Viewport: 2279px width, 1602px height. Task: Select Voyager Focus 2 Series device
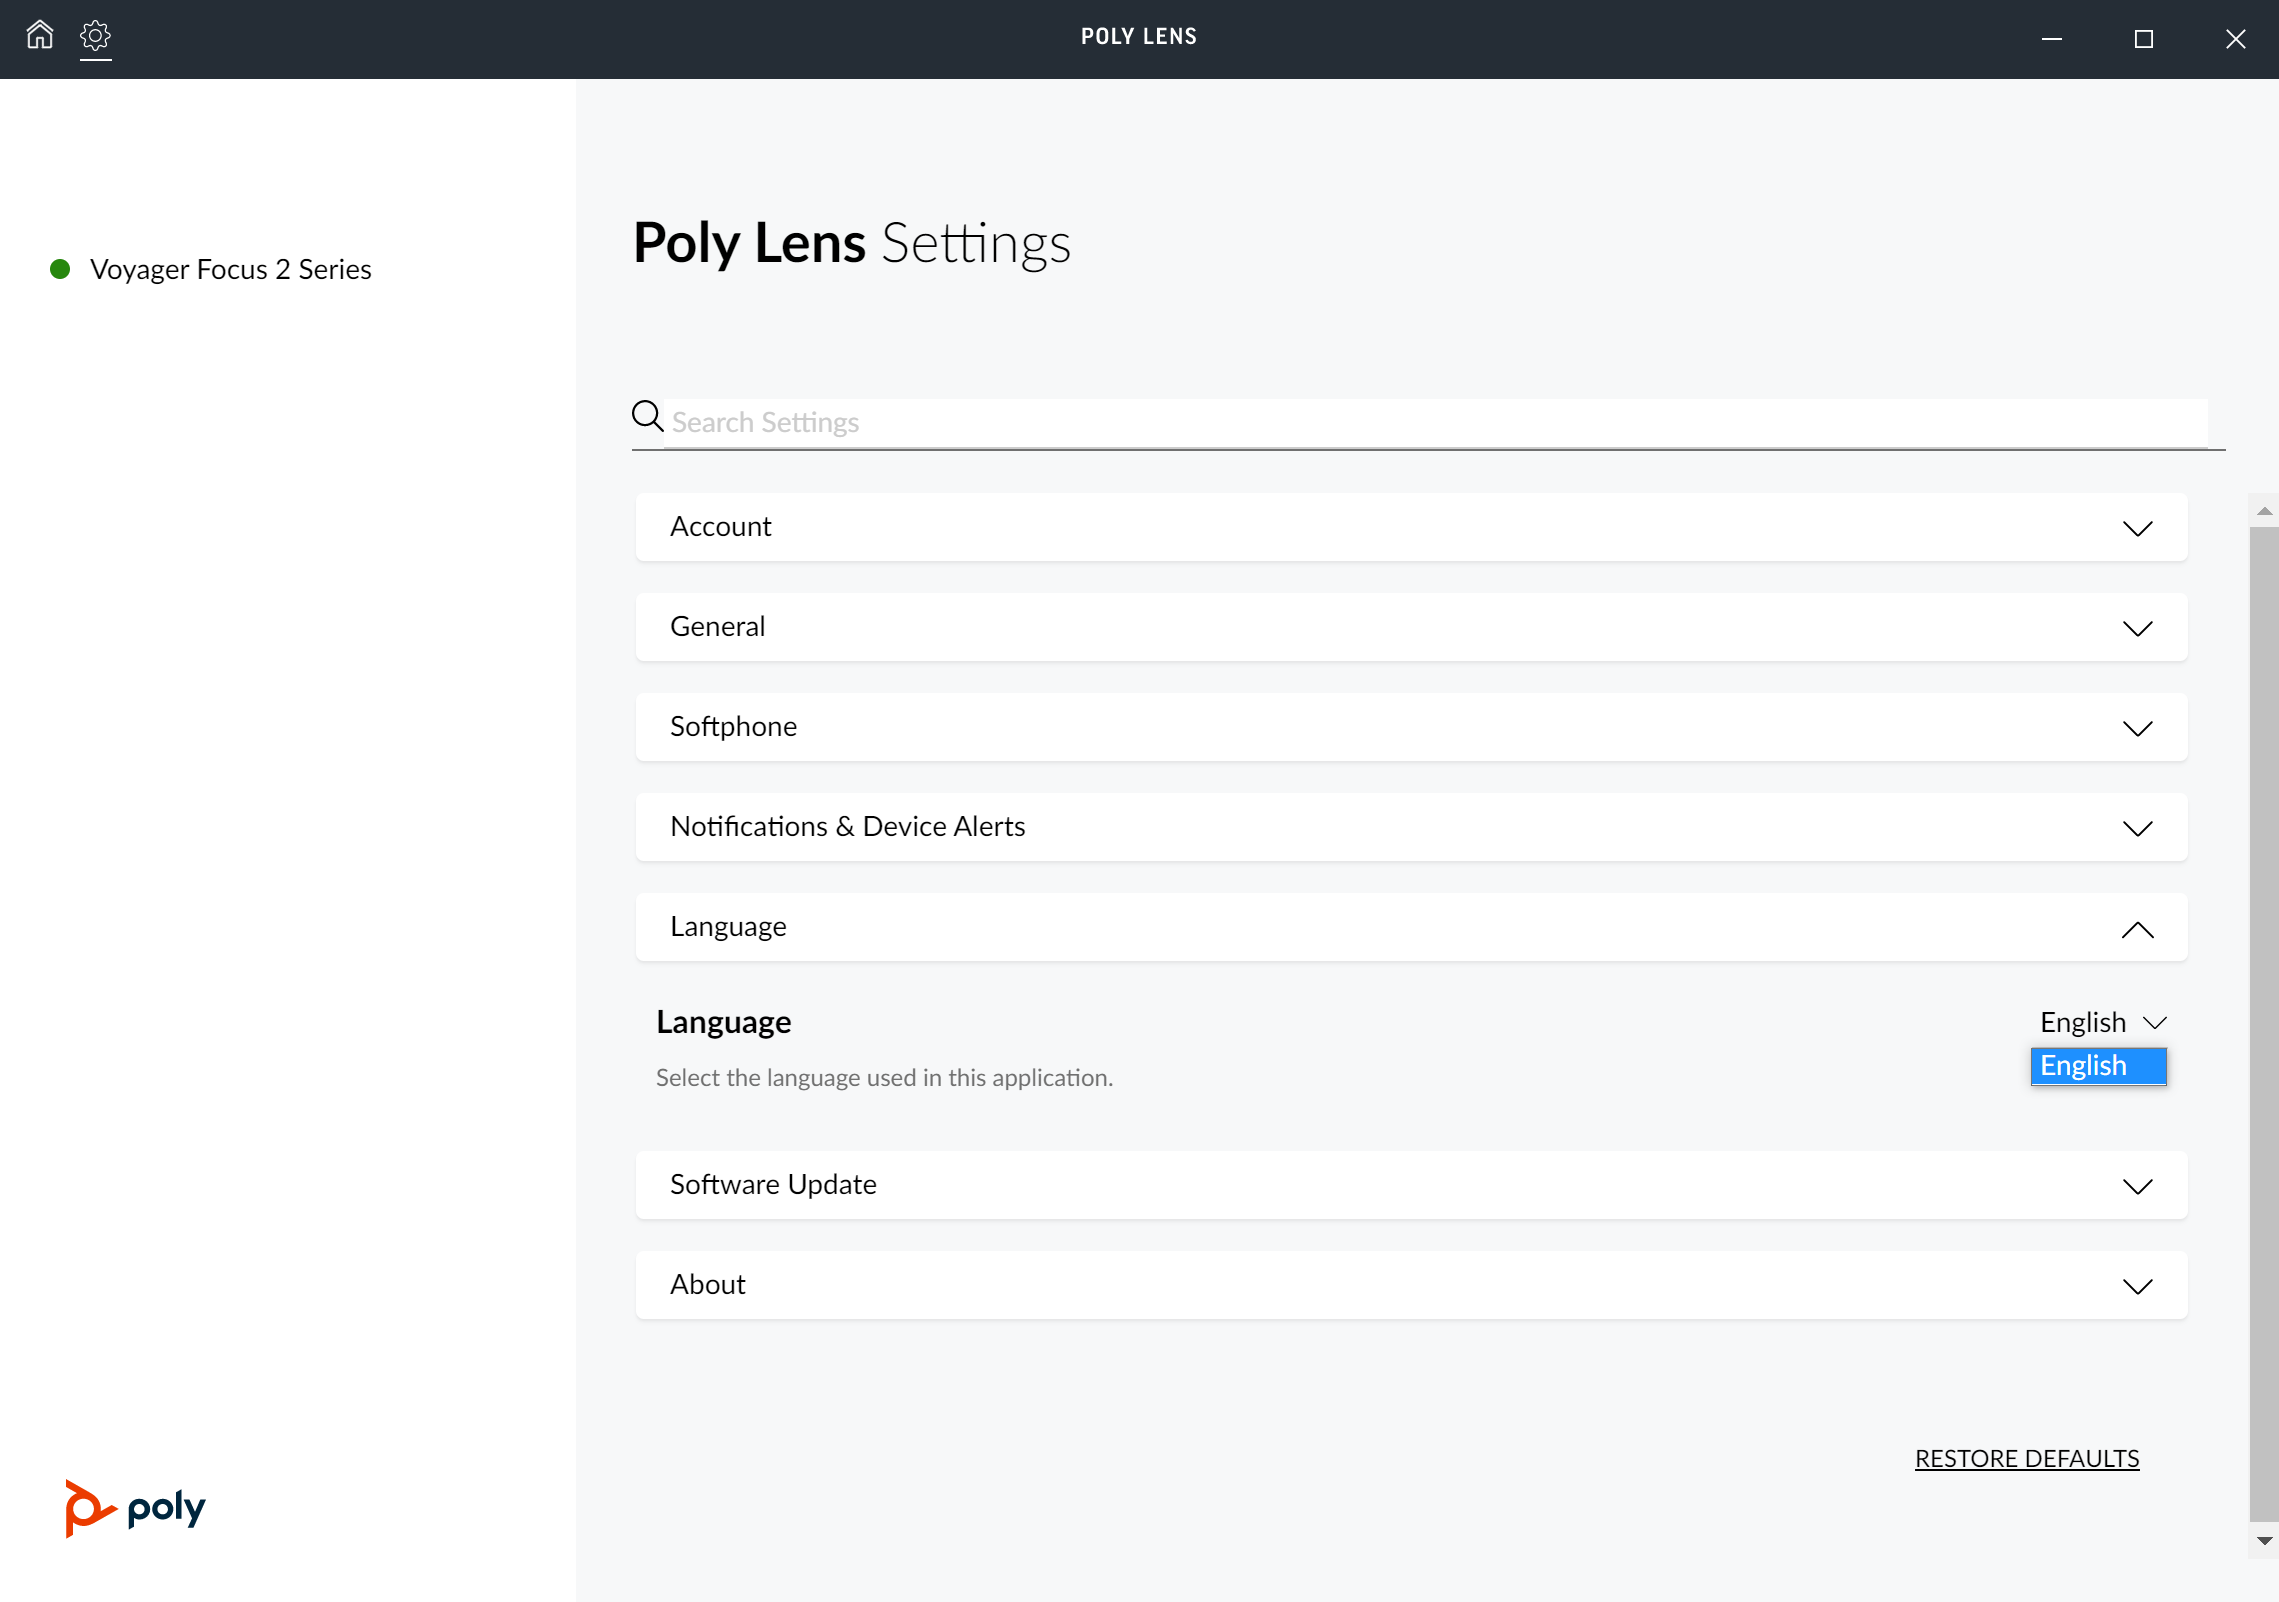(230, 269)
